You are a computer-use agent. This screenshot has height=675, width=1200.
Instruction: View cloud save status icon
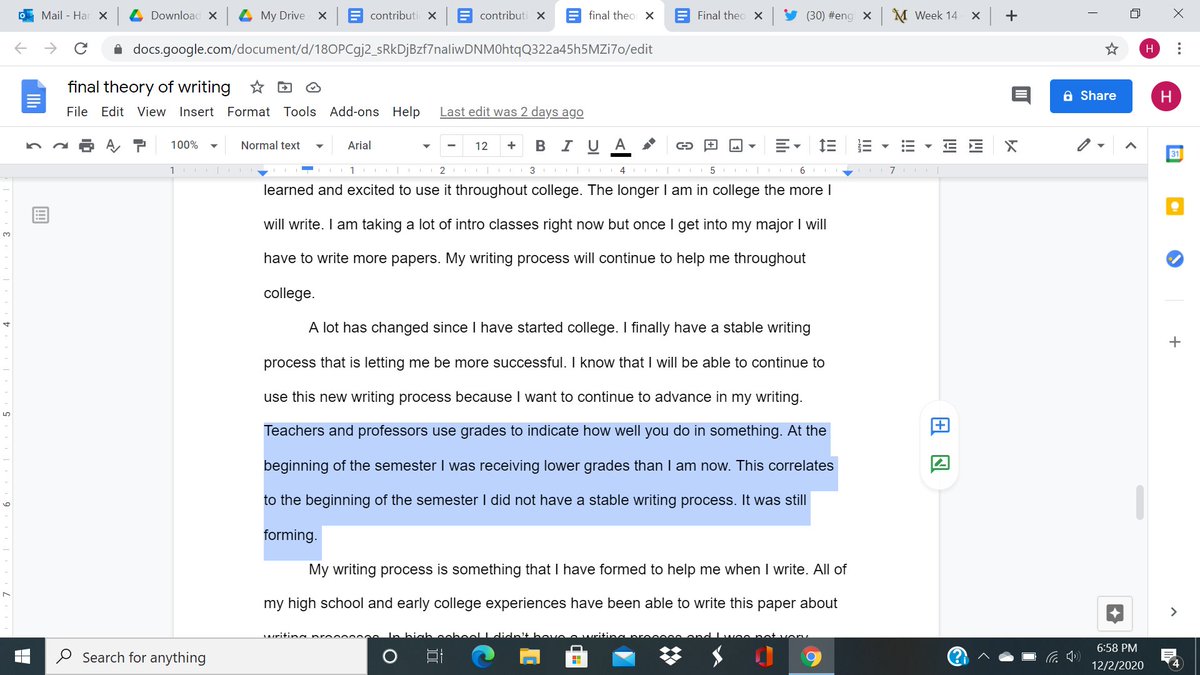point(312,87)
